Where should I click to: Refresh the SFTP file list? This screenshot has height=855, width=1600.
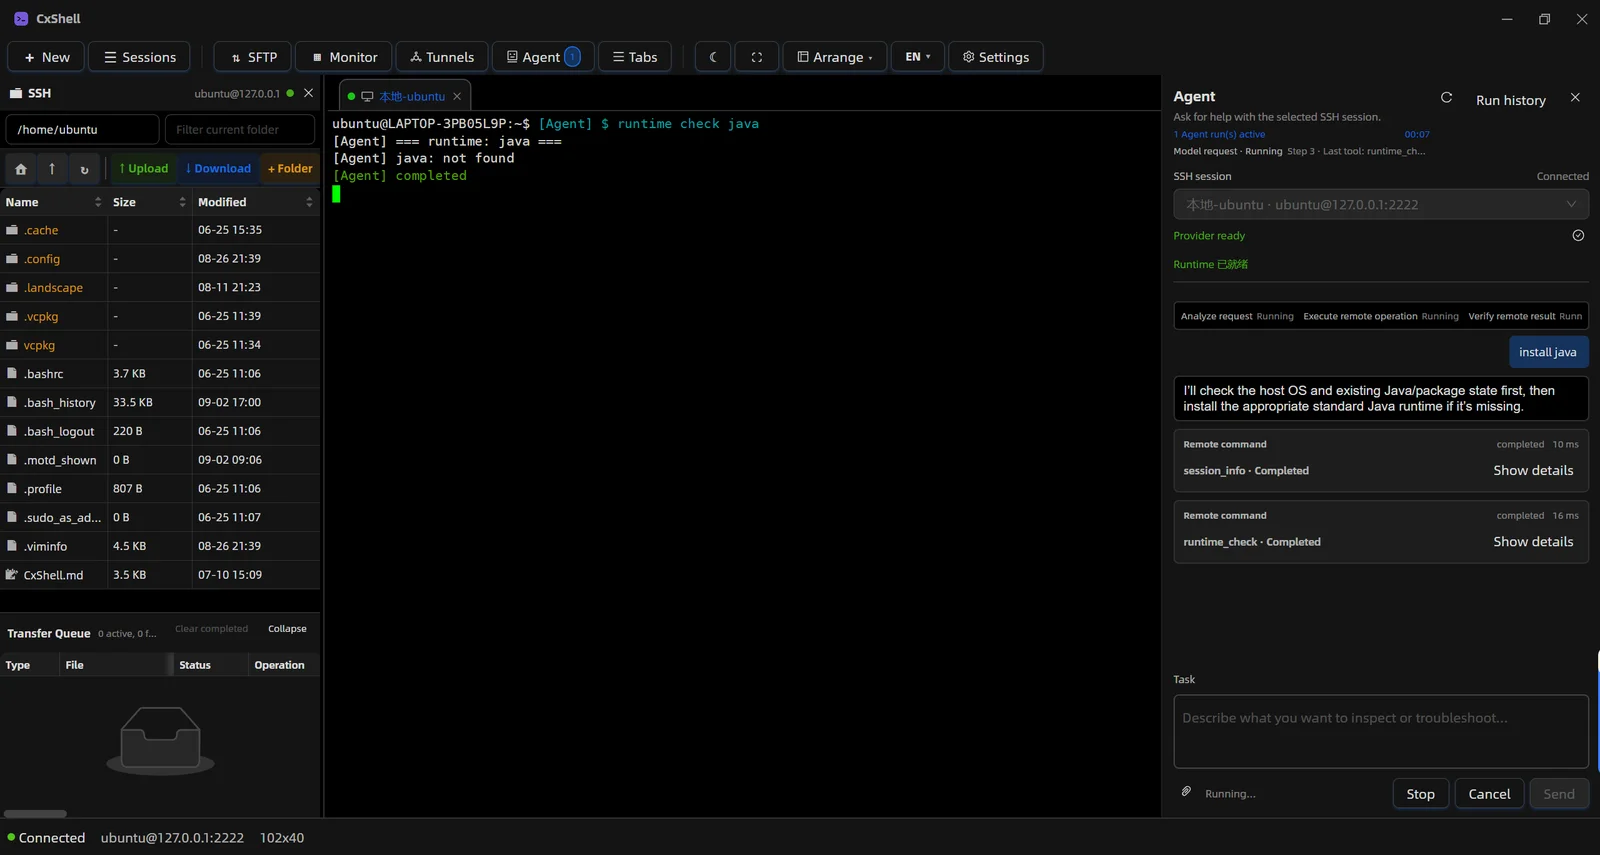click(84, 169)
